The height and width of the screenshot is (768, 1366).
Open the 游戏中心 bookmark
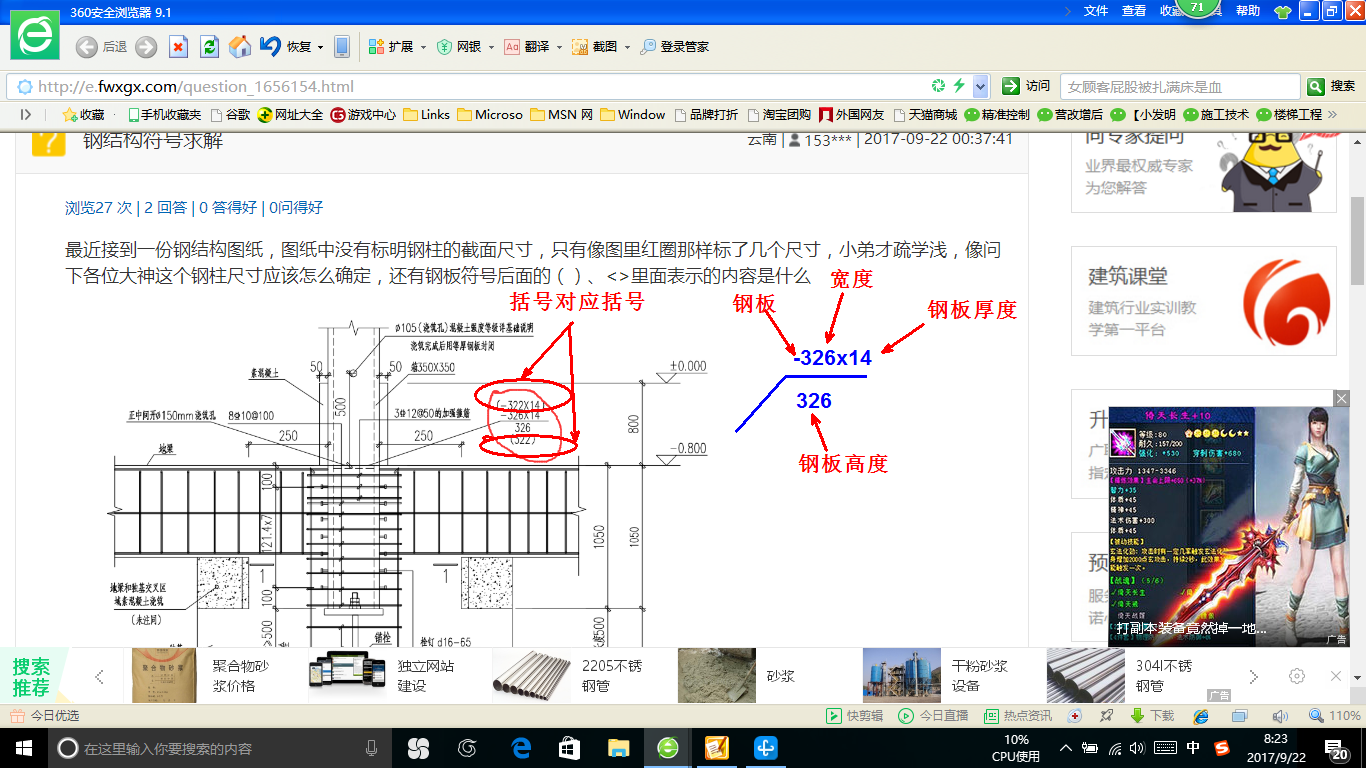[363, 115]
